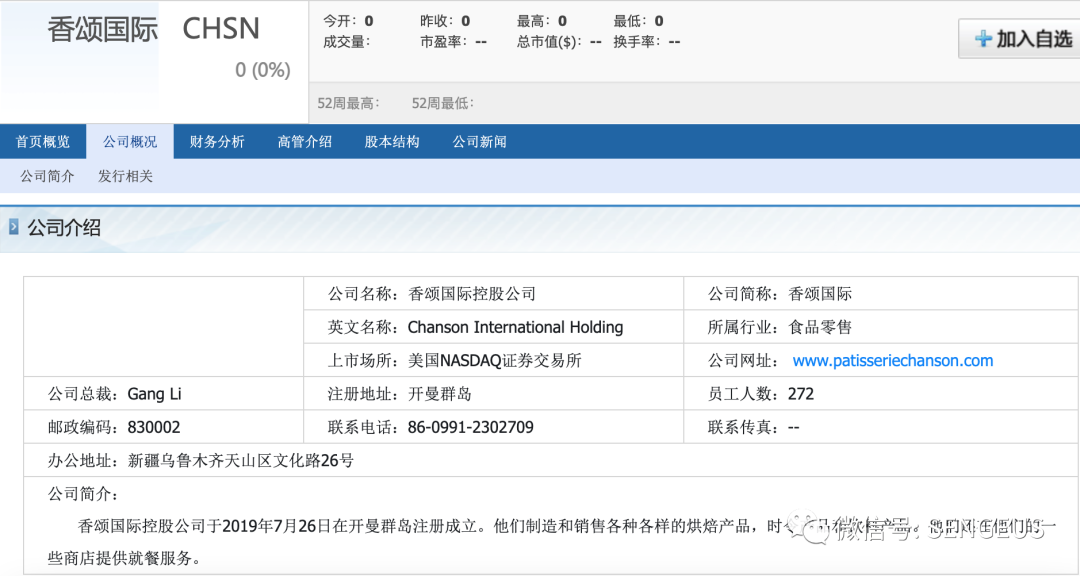Click the 香颂国际 stock name title
This screenshot has width=1080, height=576.
click(x=103, y=30)
